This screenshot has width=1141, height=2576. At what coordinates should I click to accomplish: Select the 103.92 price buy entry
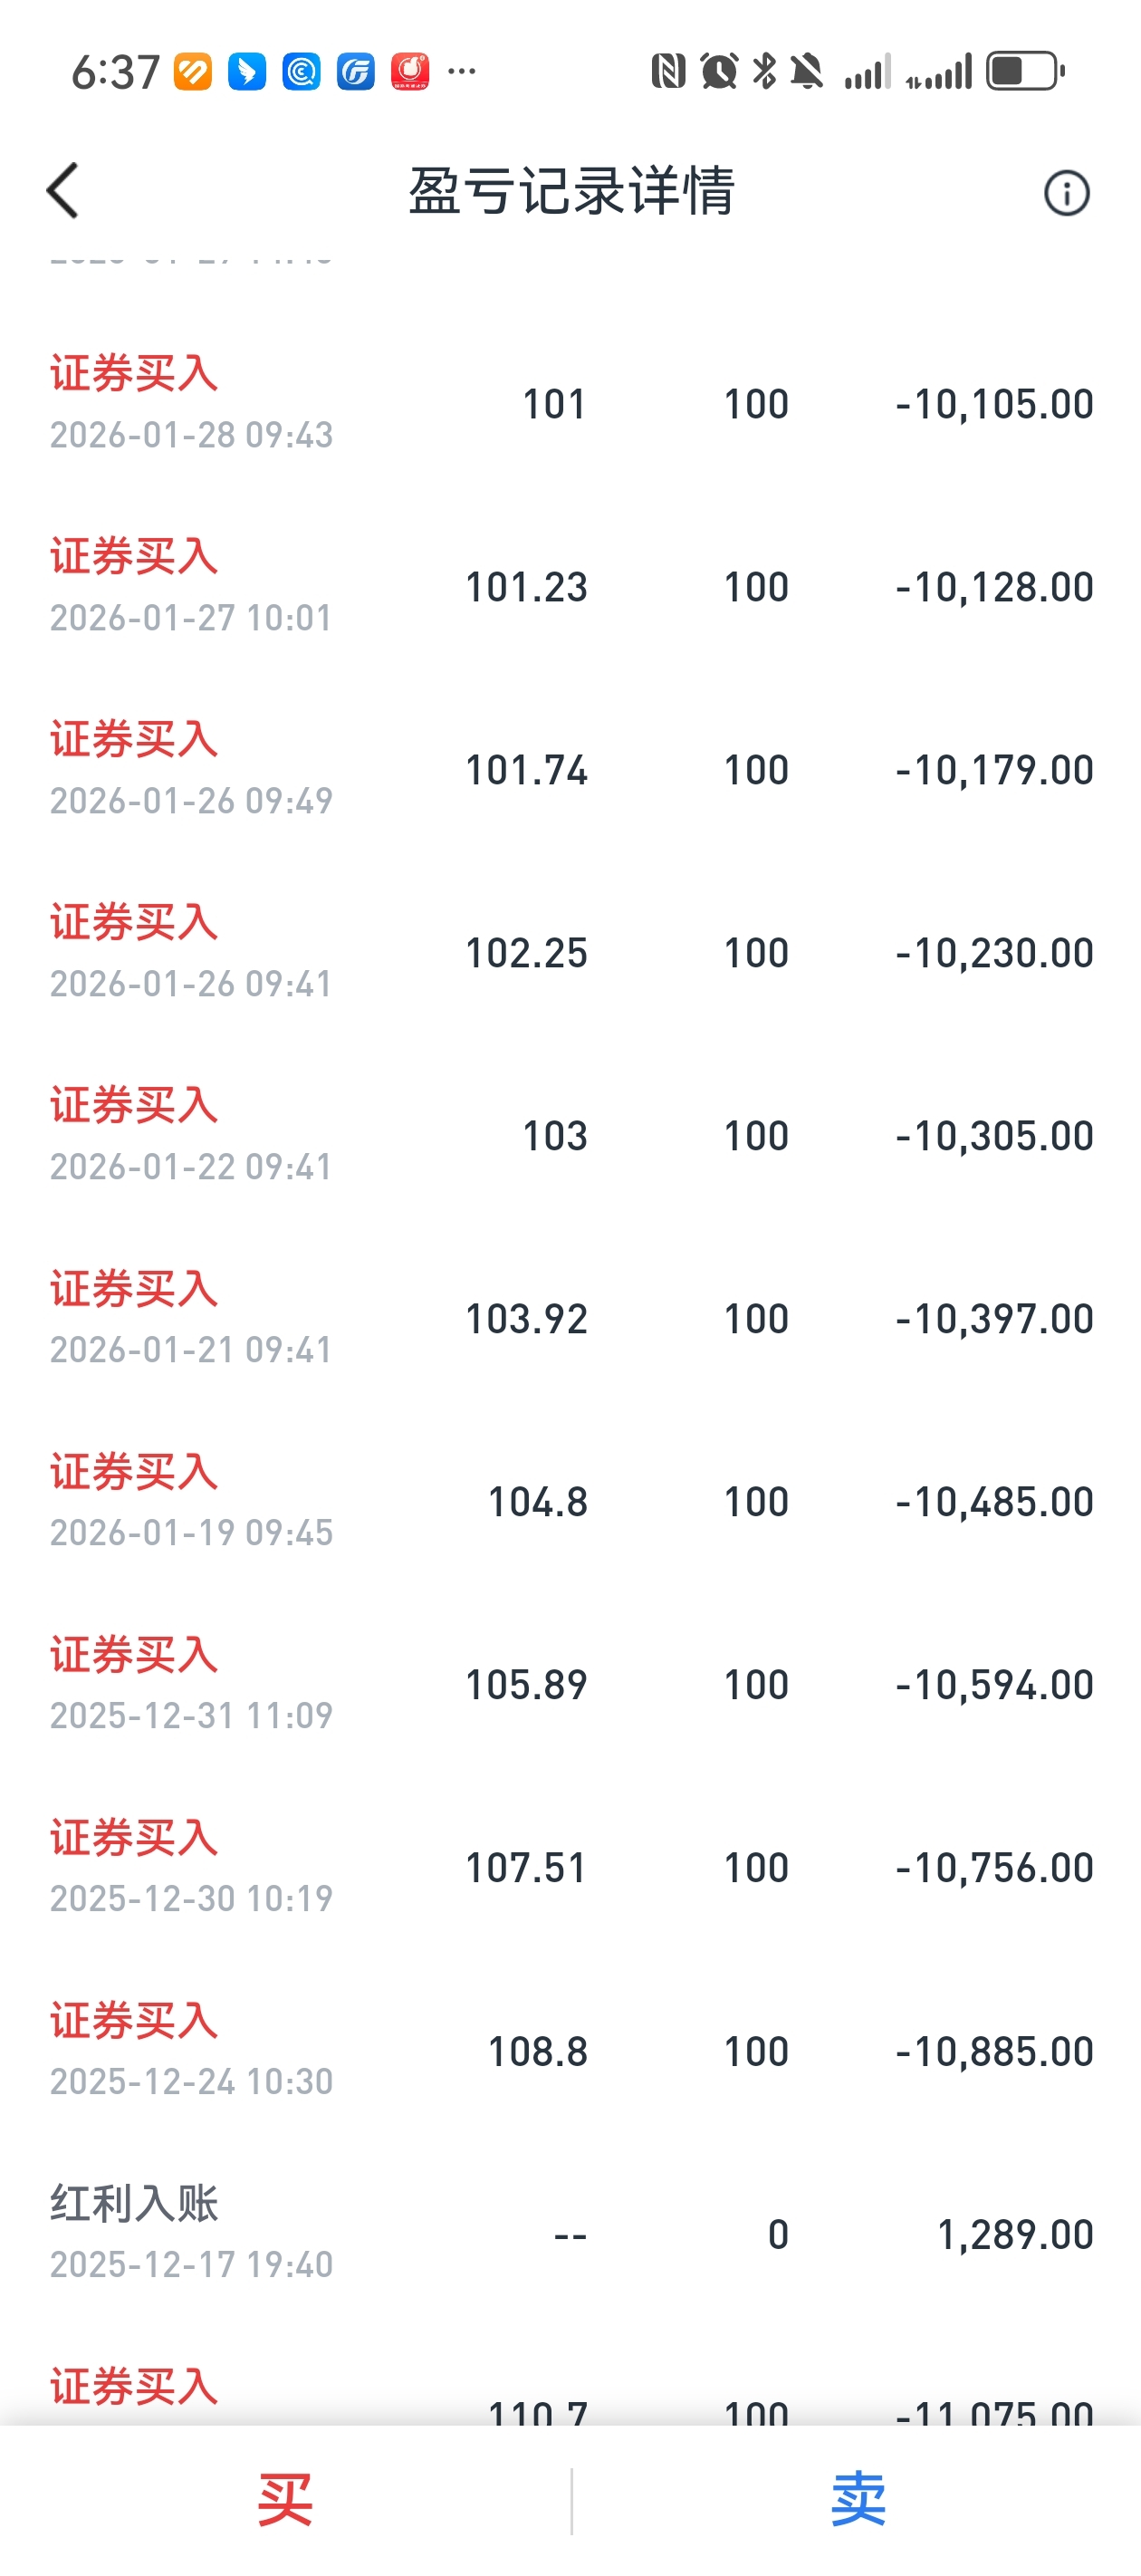(x=570, y=1319)
